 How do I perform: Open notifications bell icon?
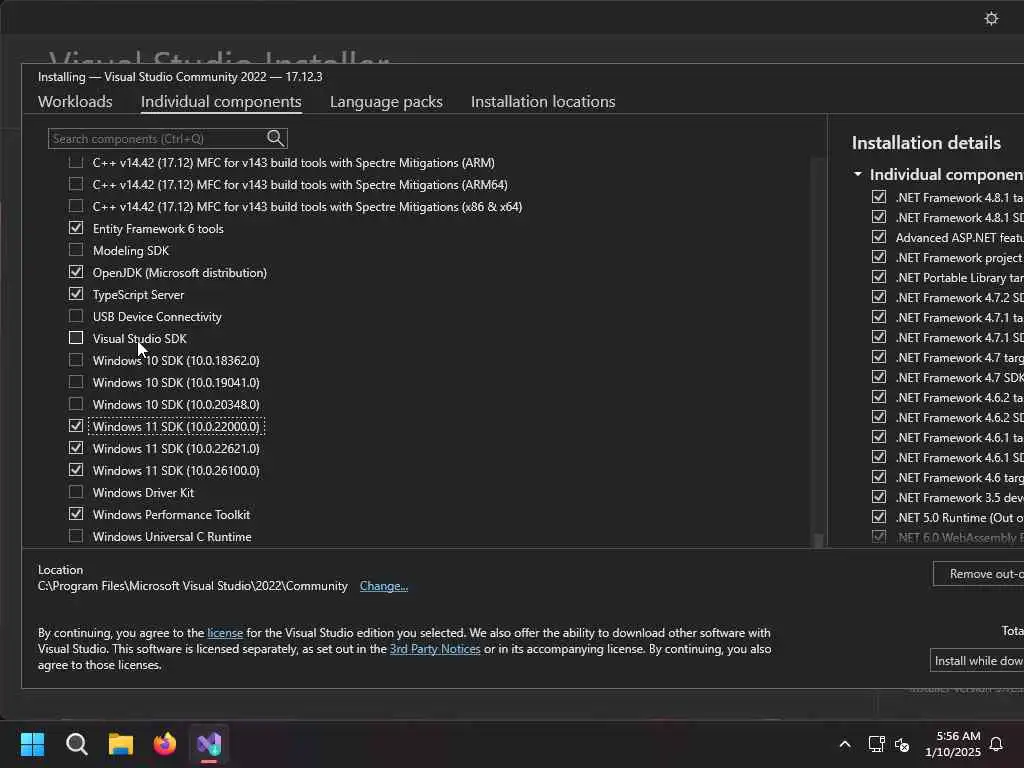point(996,744)
